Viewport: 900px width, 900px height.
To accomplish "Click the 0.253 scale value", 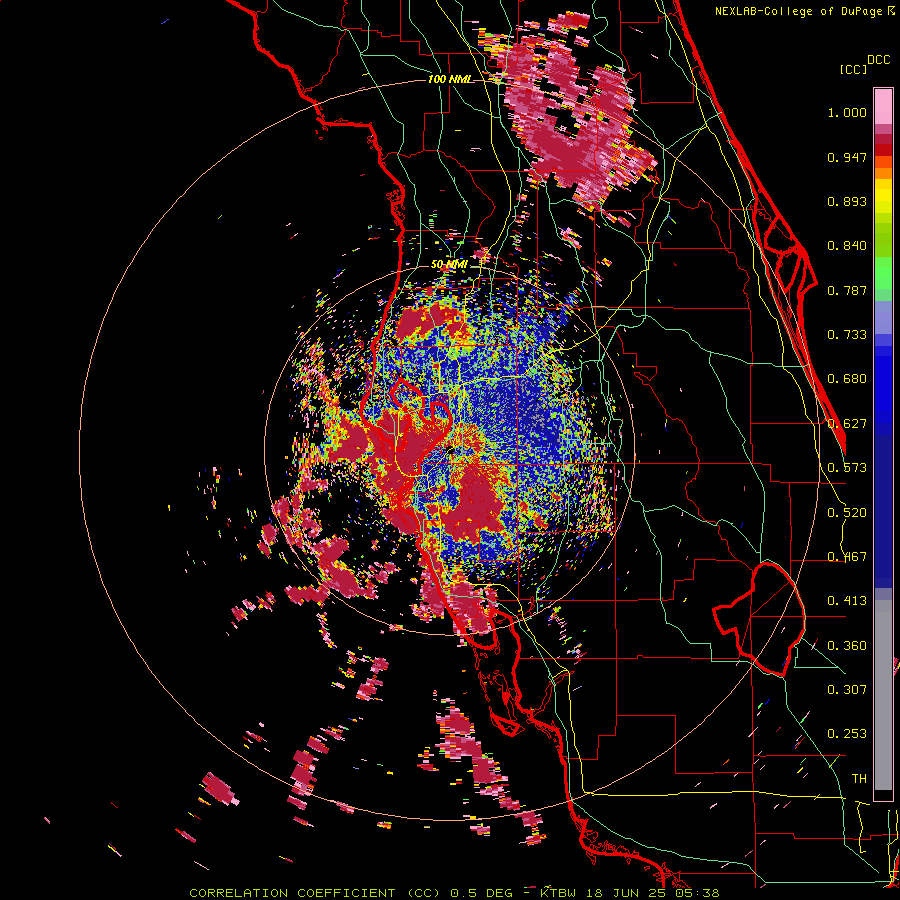I will pyautogui.click(x=847, y=734).
